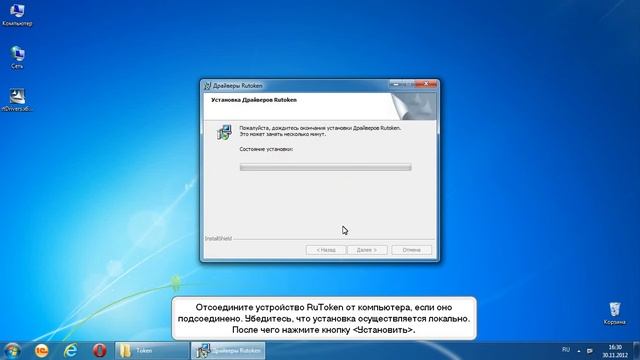The image size is (640, 360).
Task: Click the Далее > button
Action: 367,250
